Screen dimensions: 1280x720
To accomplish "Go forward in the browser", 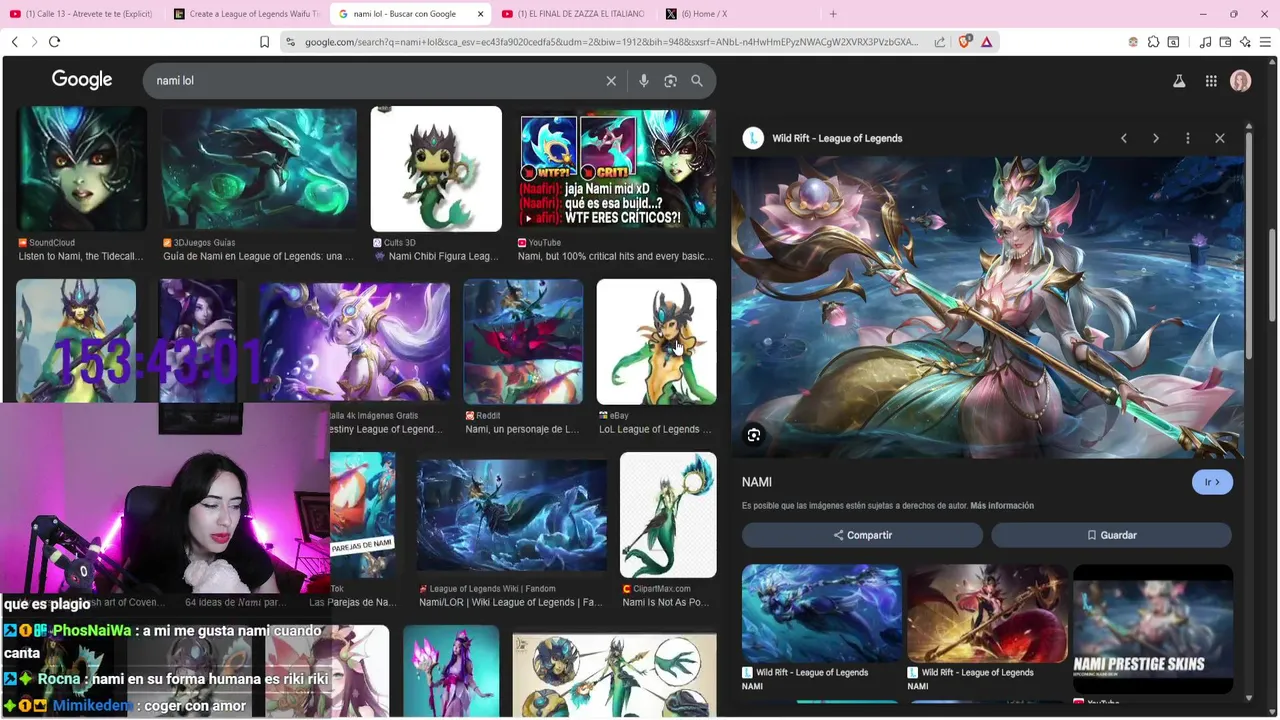I will pyautogui.click(x=34, y=42).
